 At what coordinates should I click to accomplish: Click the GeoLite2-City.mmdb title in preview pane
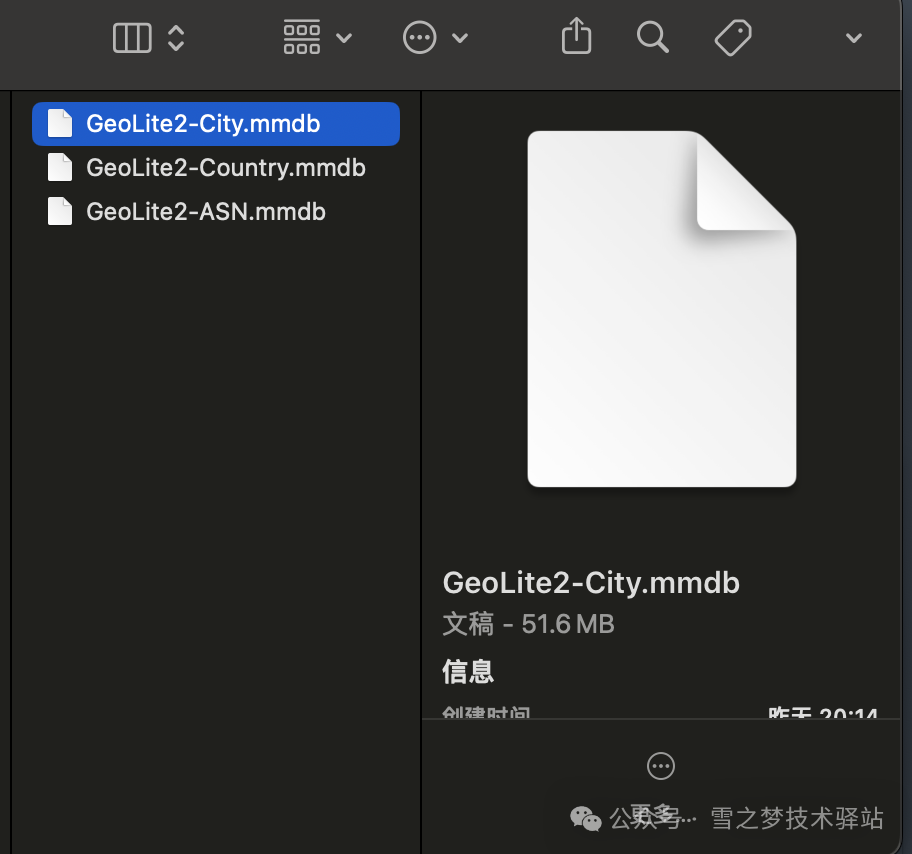(x=591, y=583)
